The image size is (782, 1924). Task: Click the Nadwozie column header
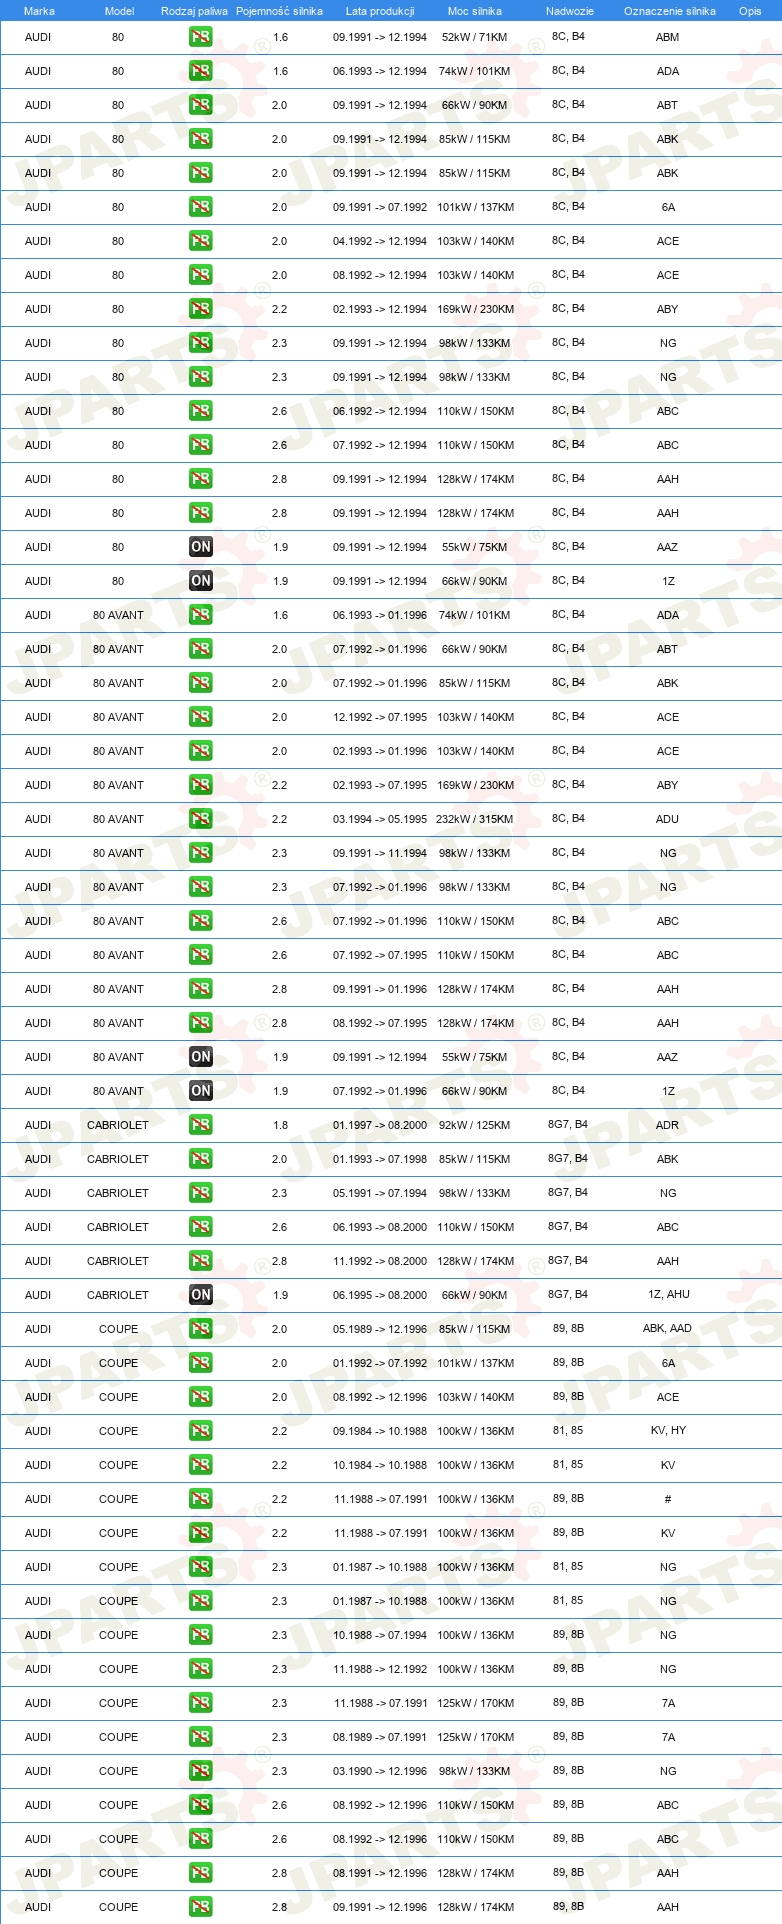(x=570, y=11)
